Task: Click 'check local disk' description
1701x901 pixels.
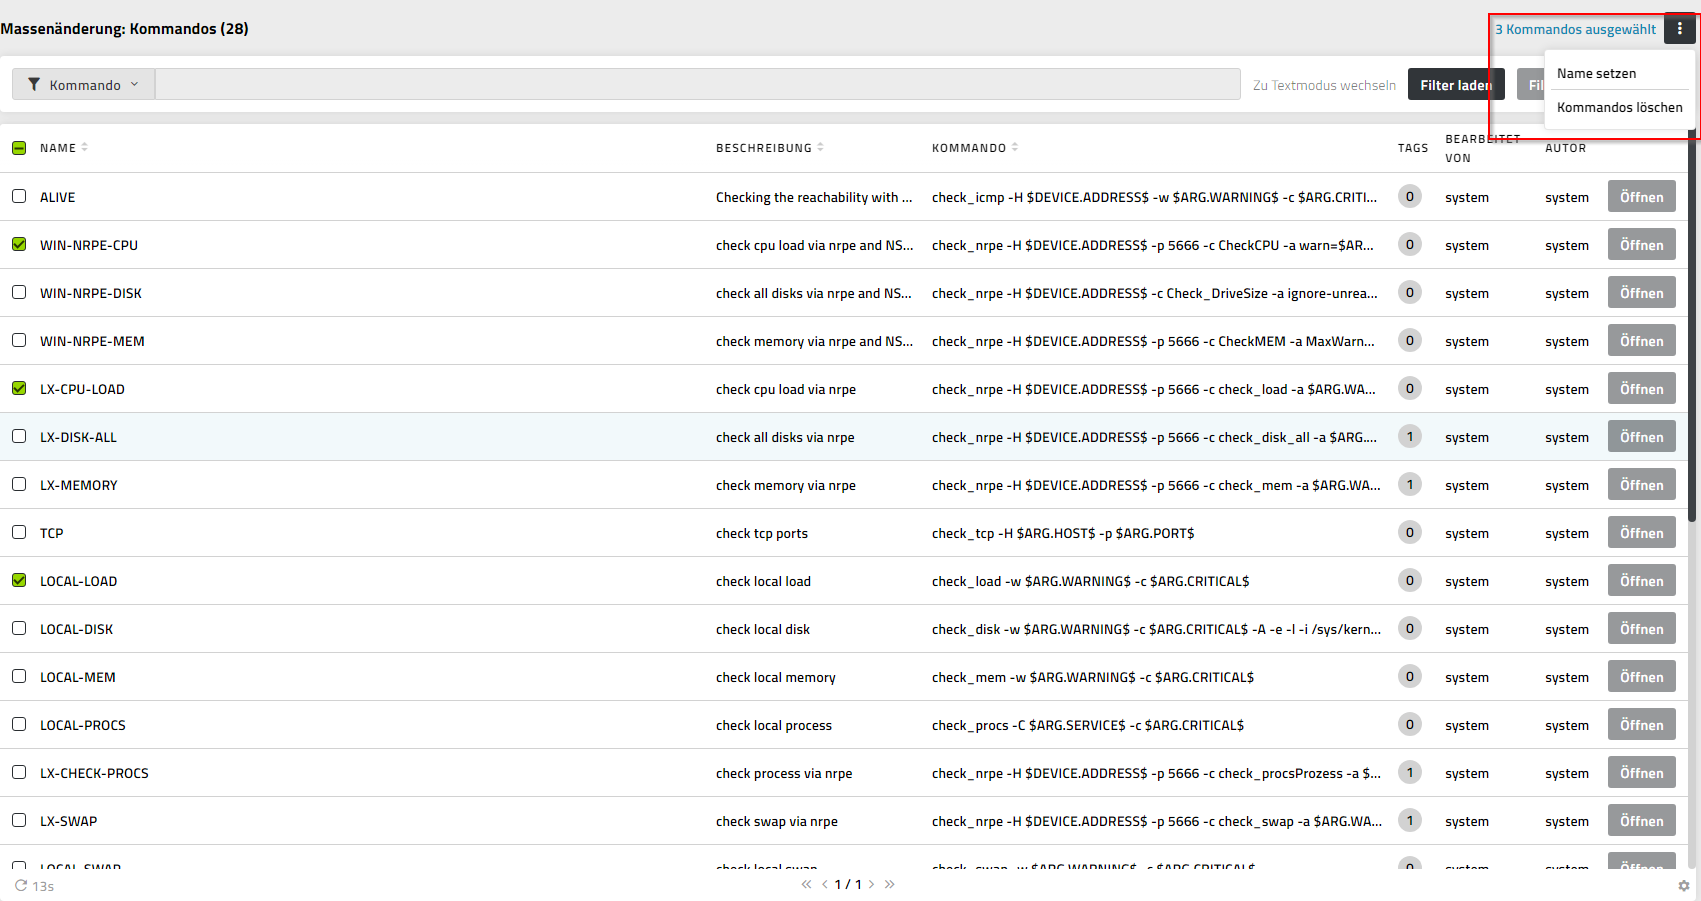Action: pyautogui.click(x=763, y=629)
